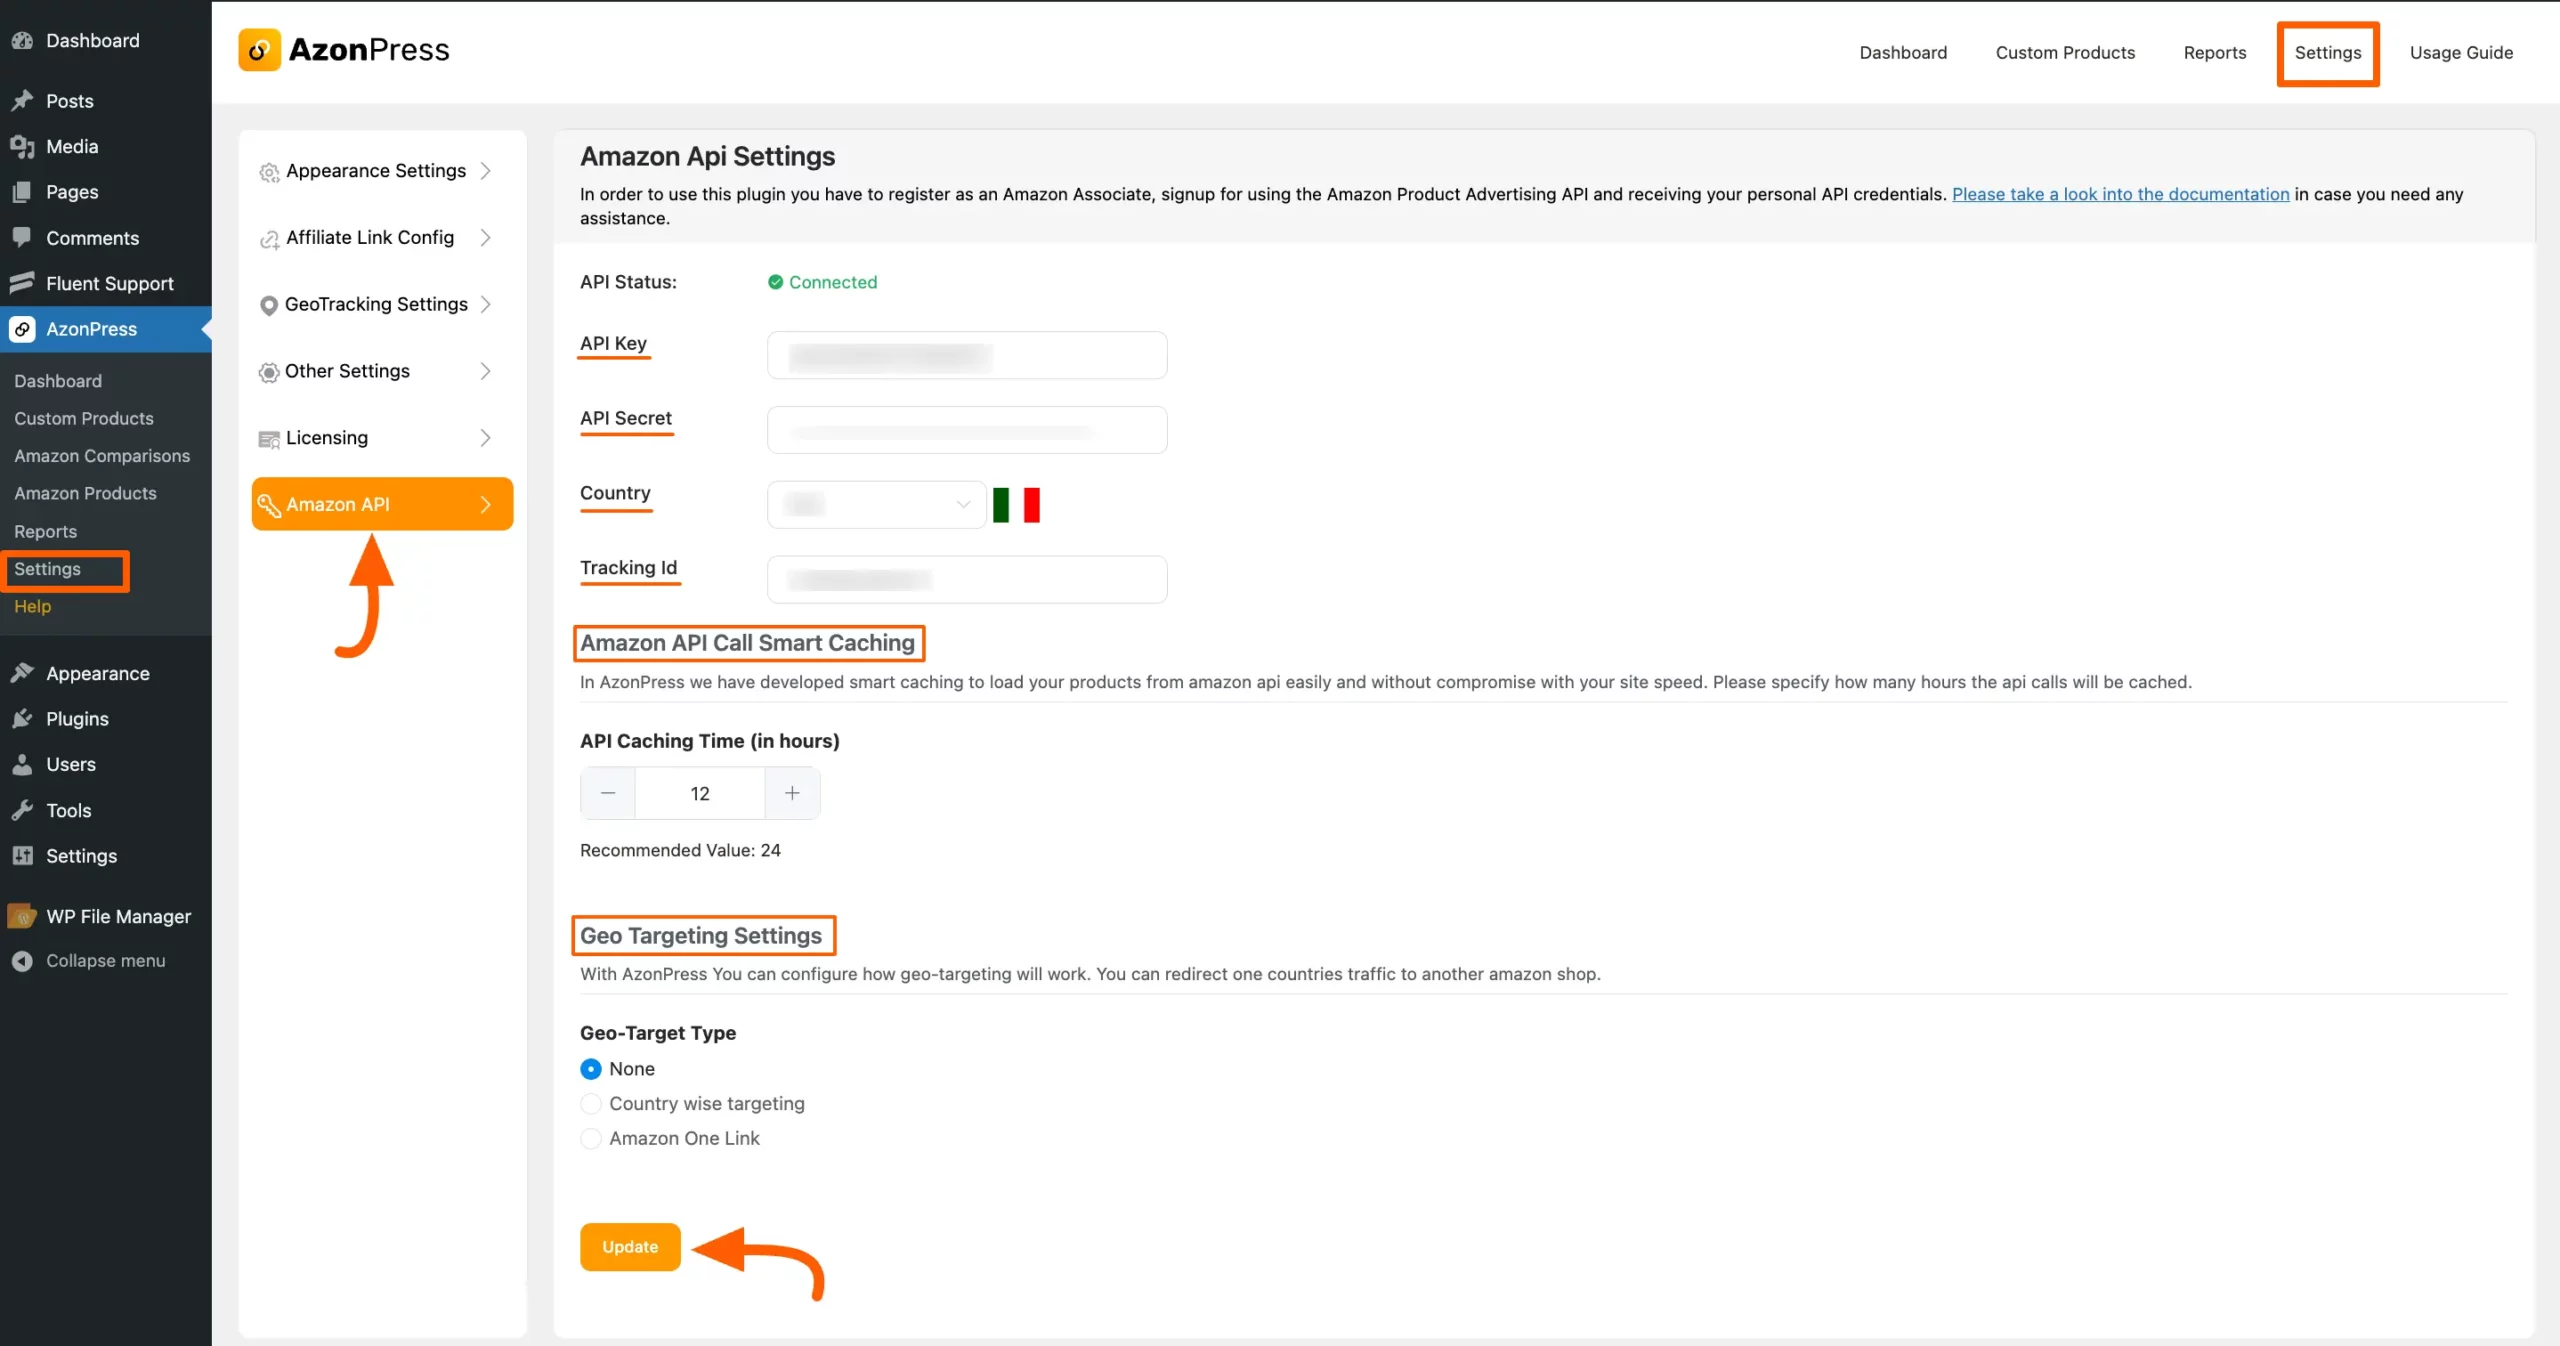The height and width of the screenshot is (1346, 2560).
Task: Increase API caching time with plus
Action: 792,793
